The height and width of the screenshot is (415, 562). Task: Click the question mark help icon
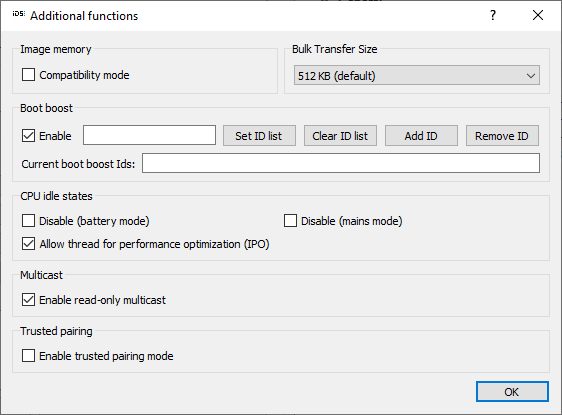[493, 15]
